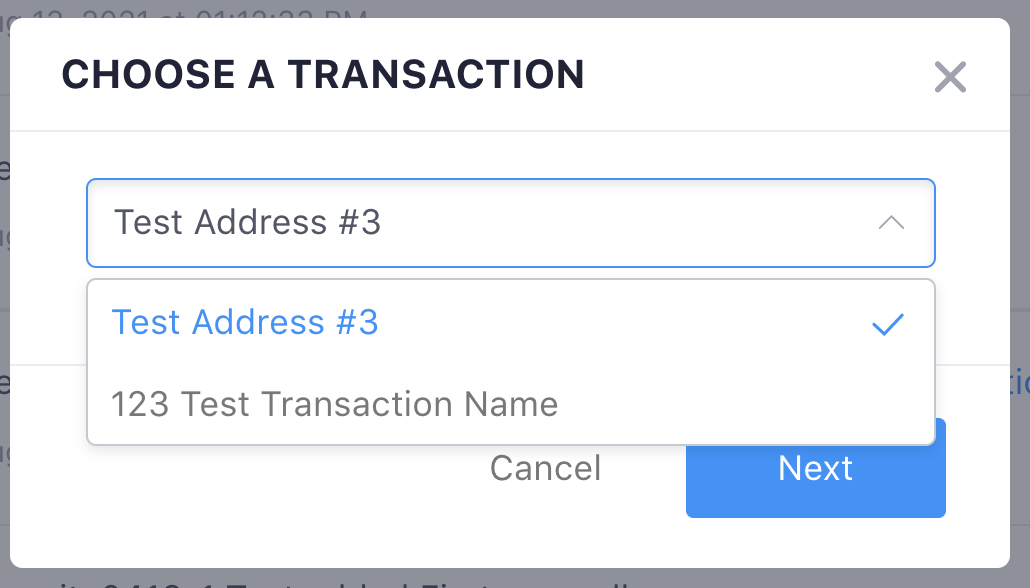The width and height of the screenshot is (1030, 588).
Task: Click the CHOOSE A TRANSACTION heading
Action: click(x=323, y=75)
